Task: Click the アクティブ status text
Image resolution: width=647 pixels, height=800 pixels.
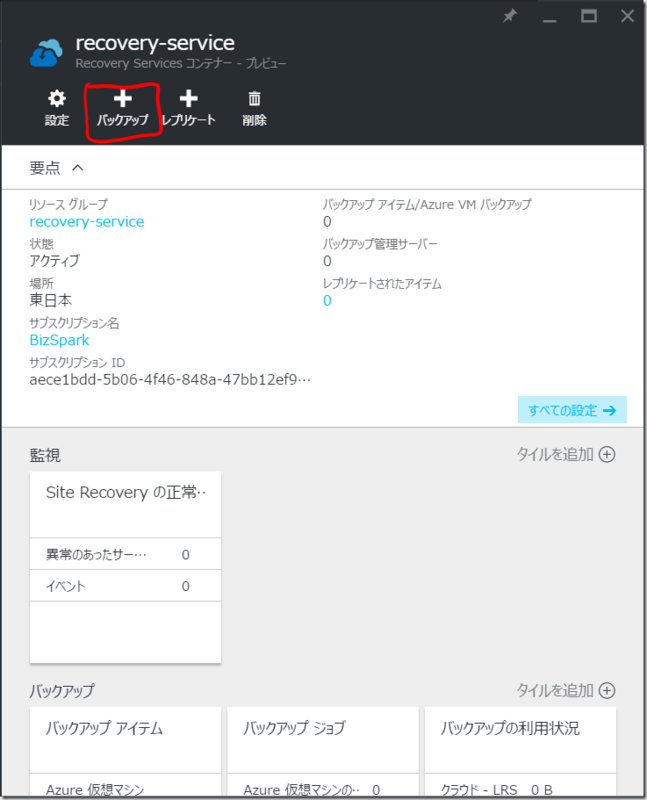Action: coord(55,261)
